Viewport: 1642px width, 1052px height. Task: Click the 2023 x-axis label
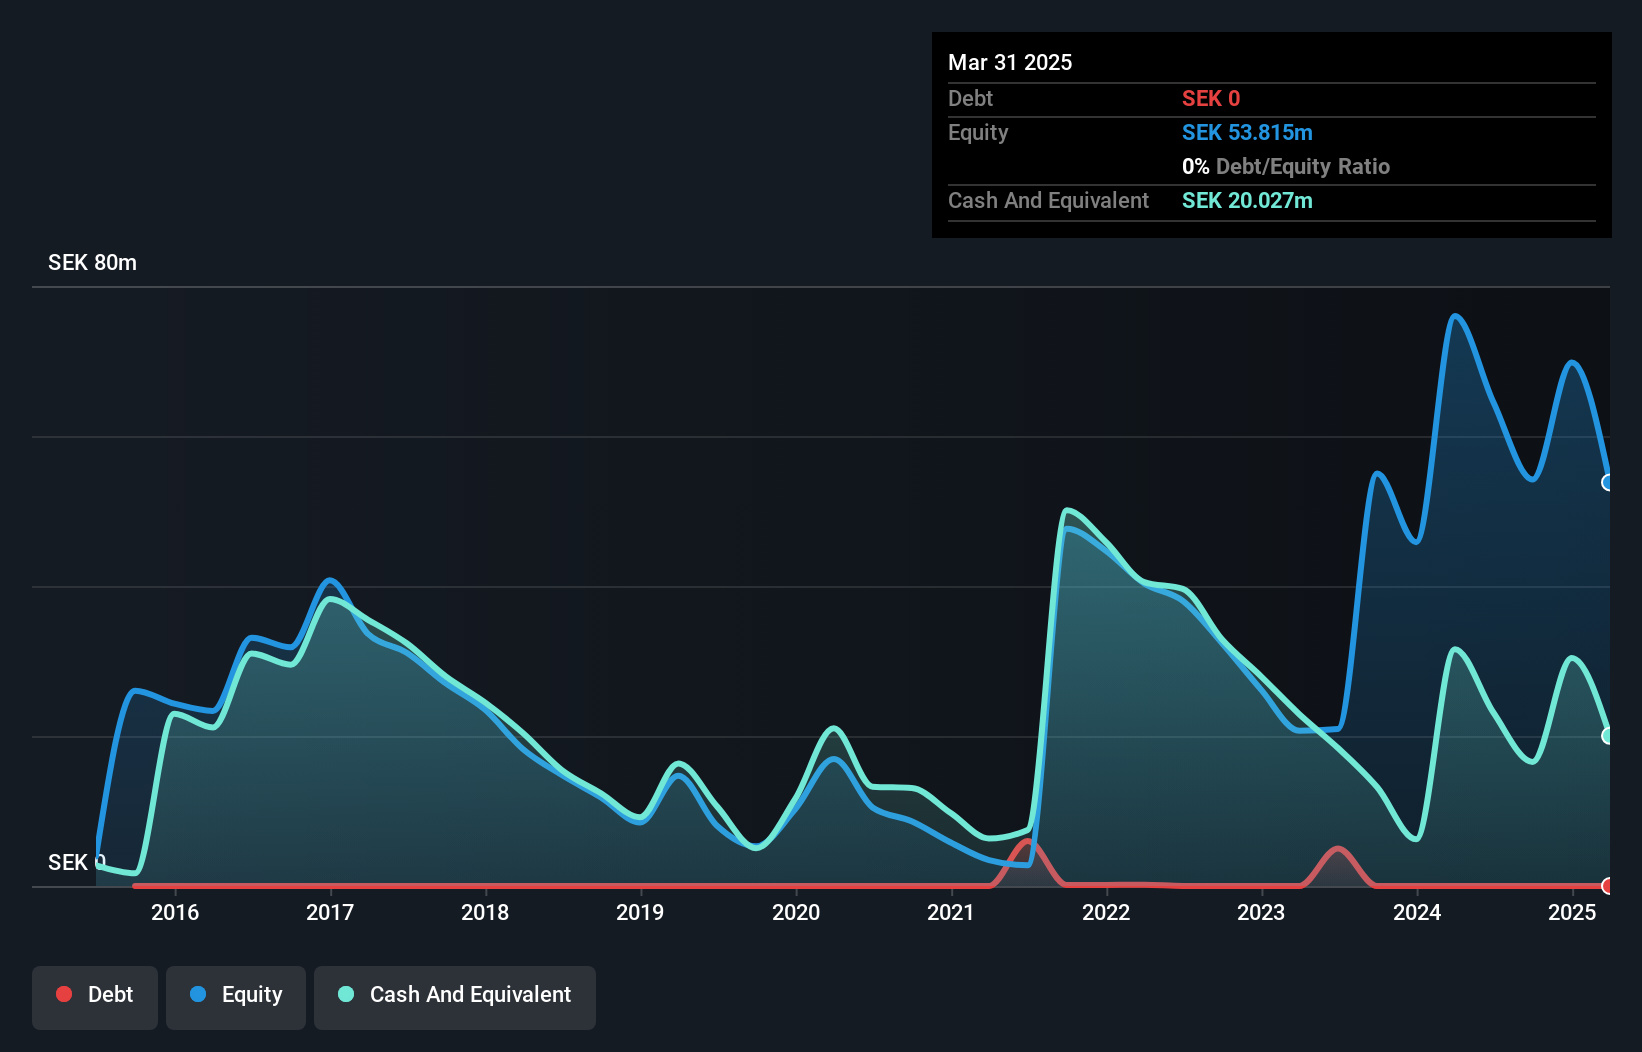[1261, 912]
